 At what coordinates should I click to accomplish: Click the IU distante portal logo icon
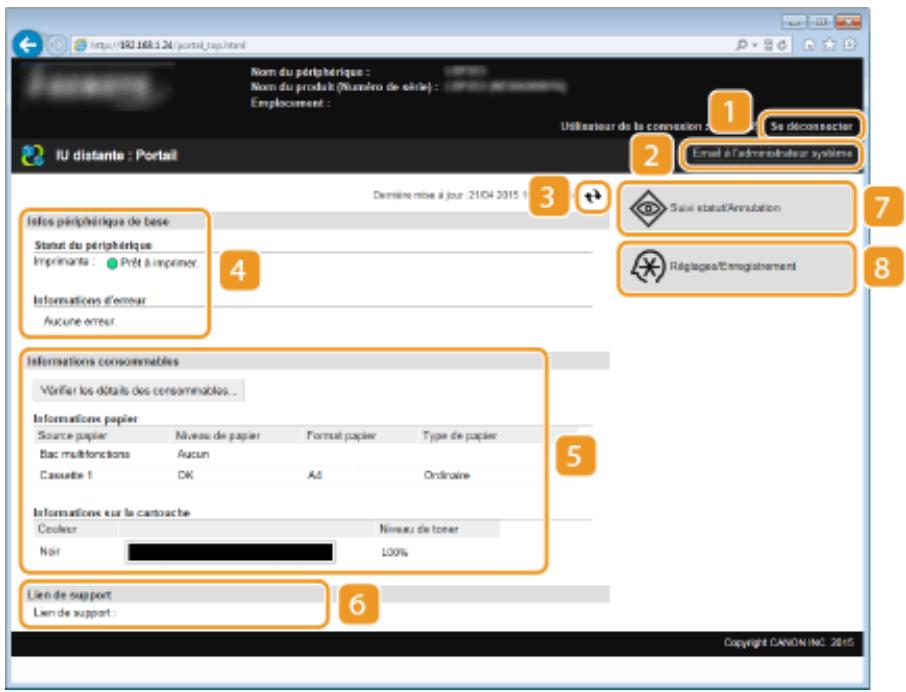coord(32,155)
